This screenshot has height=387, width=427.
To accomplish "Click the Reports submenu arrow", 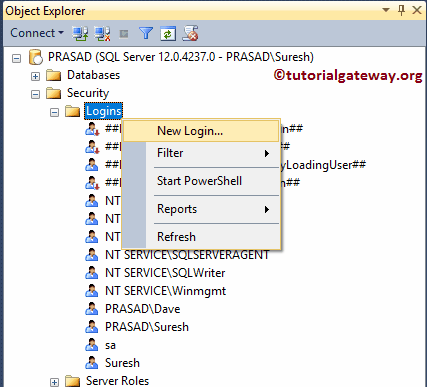I will [x=267, y=209].
